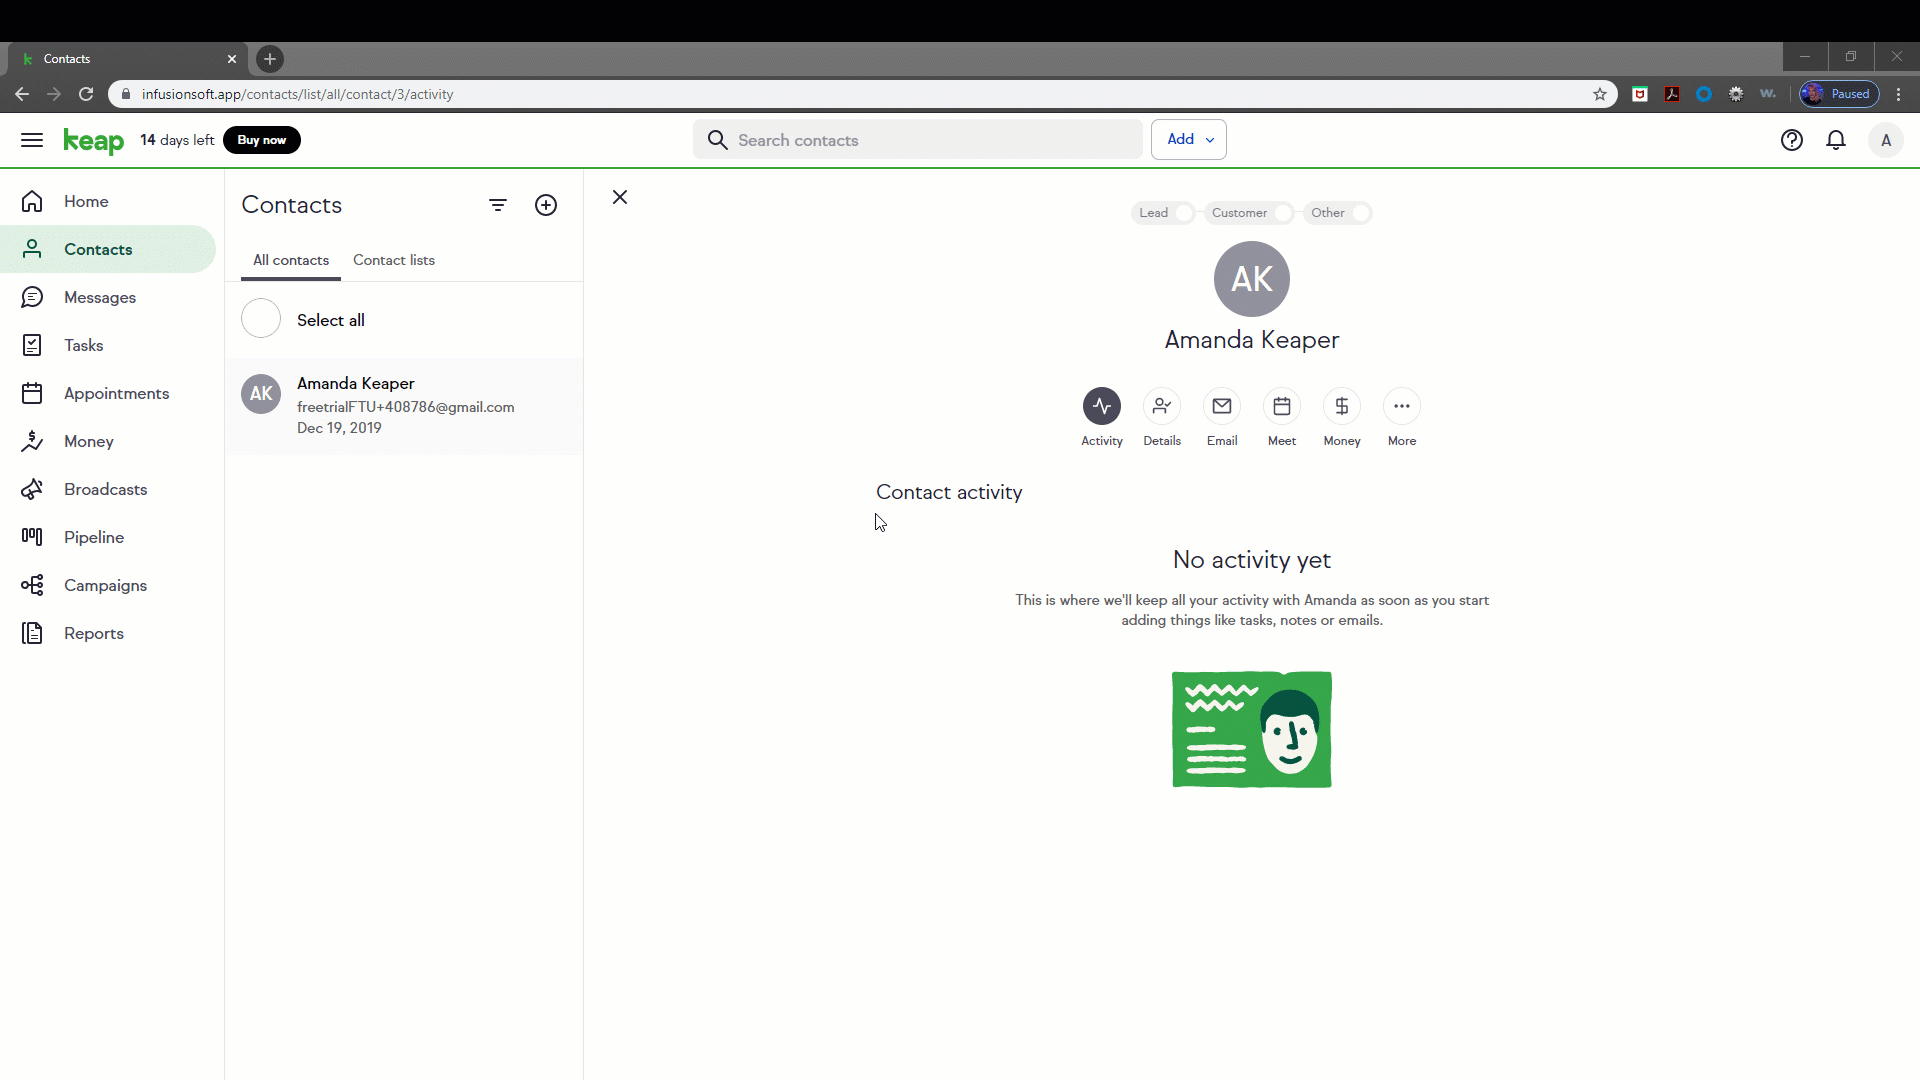Open the notifications bell
The width and height of the screenshot is (1920, 1080).
(1835, 140)
